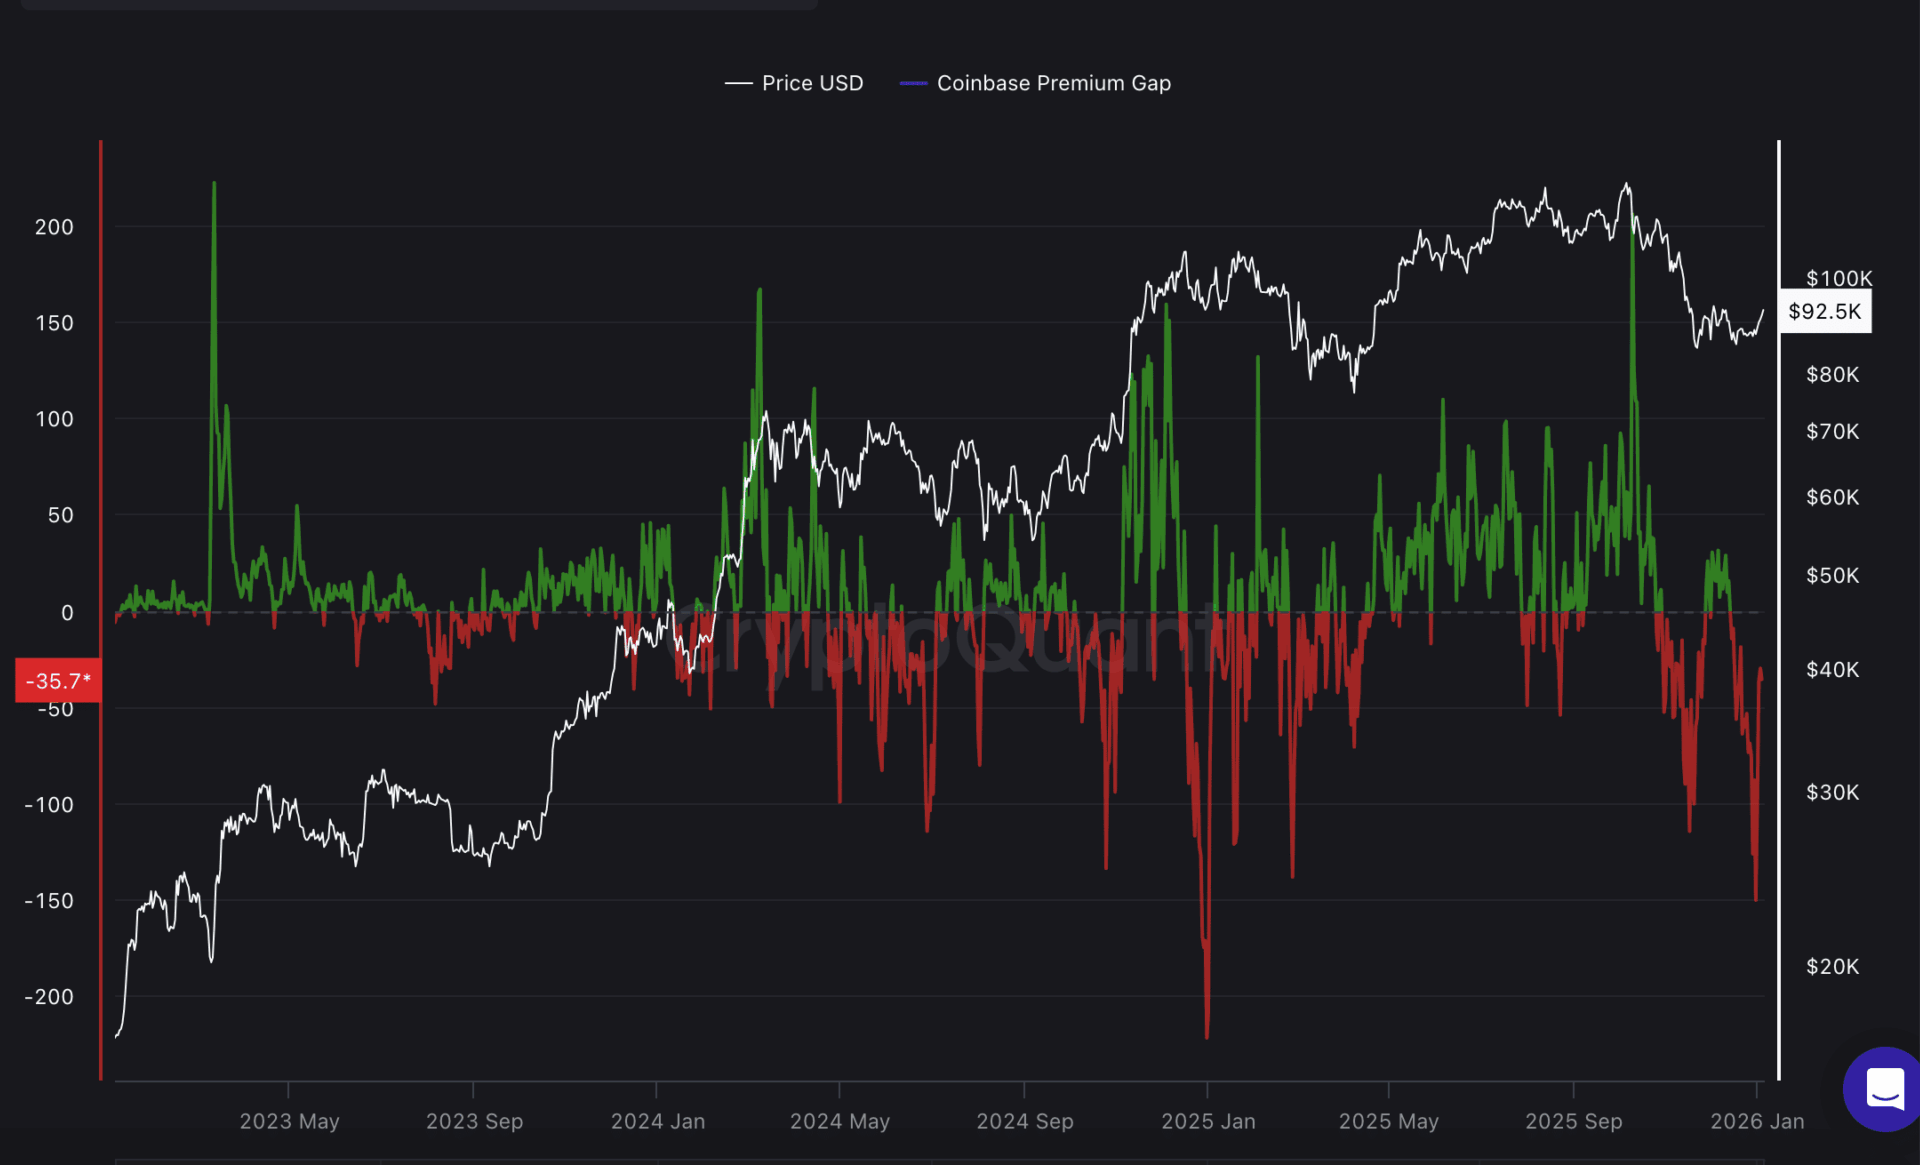Click the 2024 Jan x-axis label
This screenshot has height=1165, width=1920.
[x=658, y=1121]
